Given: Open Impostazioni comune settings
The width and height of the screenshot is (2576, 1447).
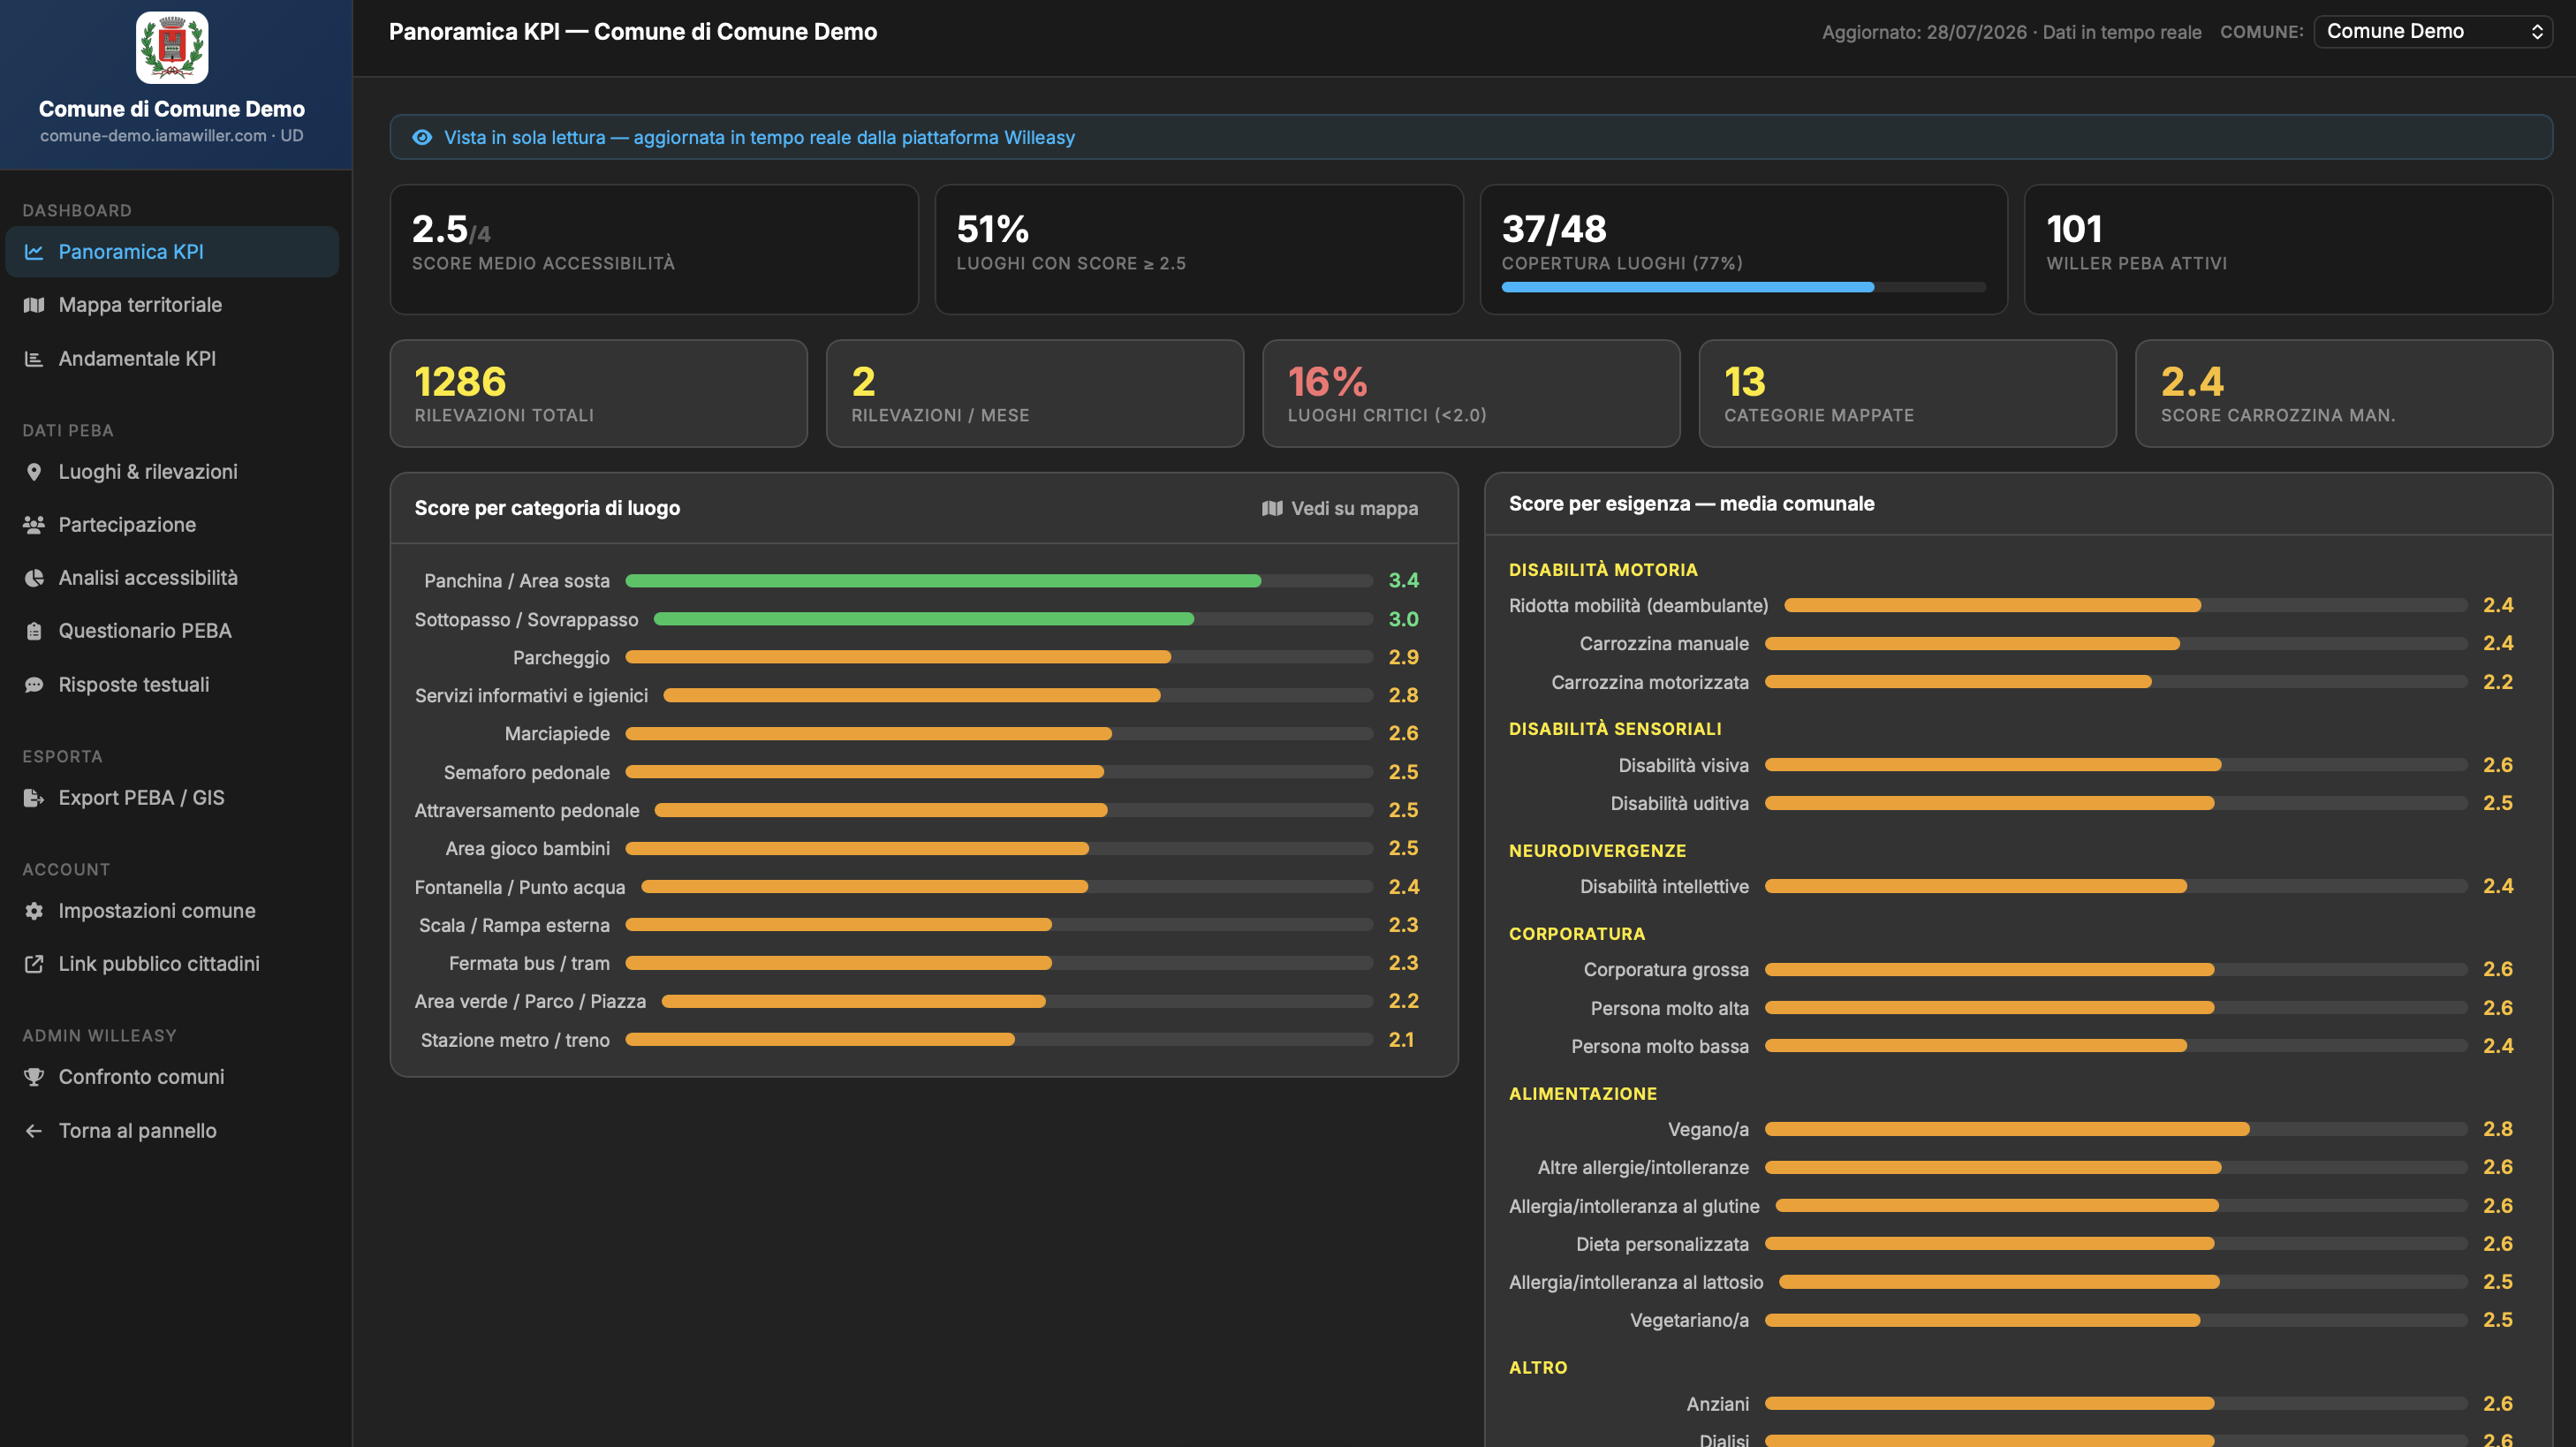Looking at the screenshot, I should pyautogui.click(x=172, y=911).
